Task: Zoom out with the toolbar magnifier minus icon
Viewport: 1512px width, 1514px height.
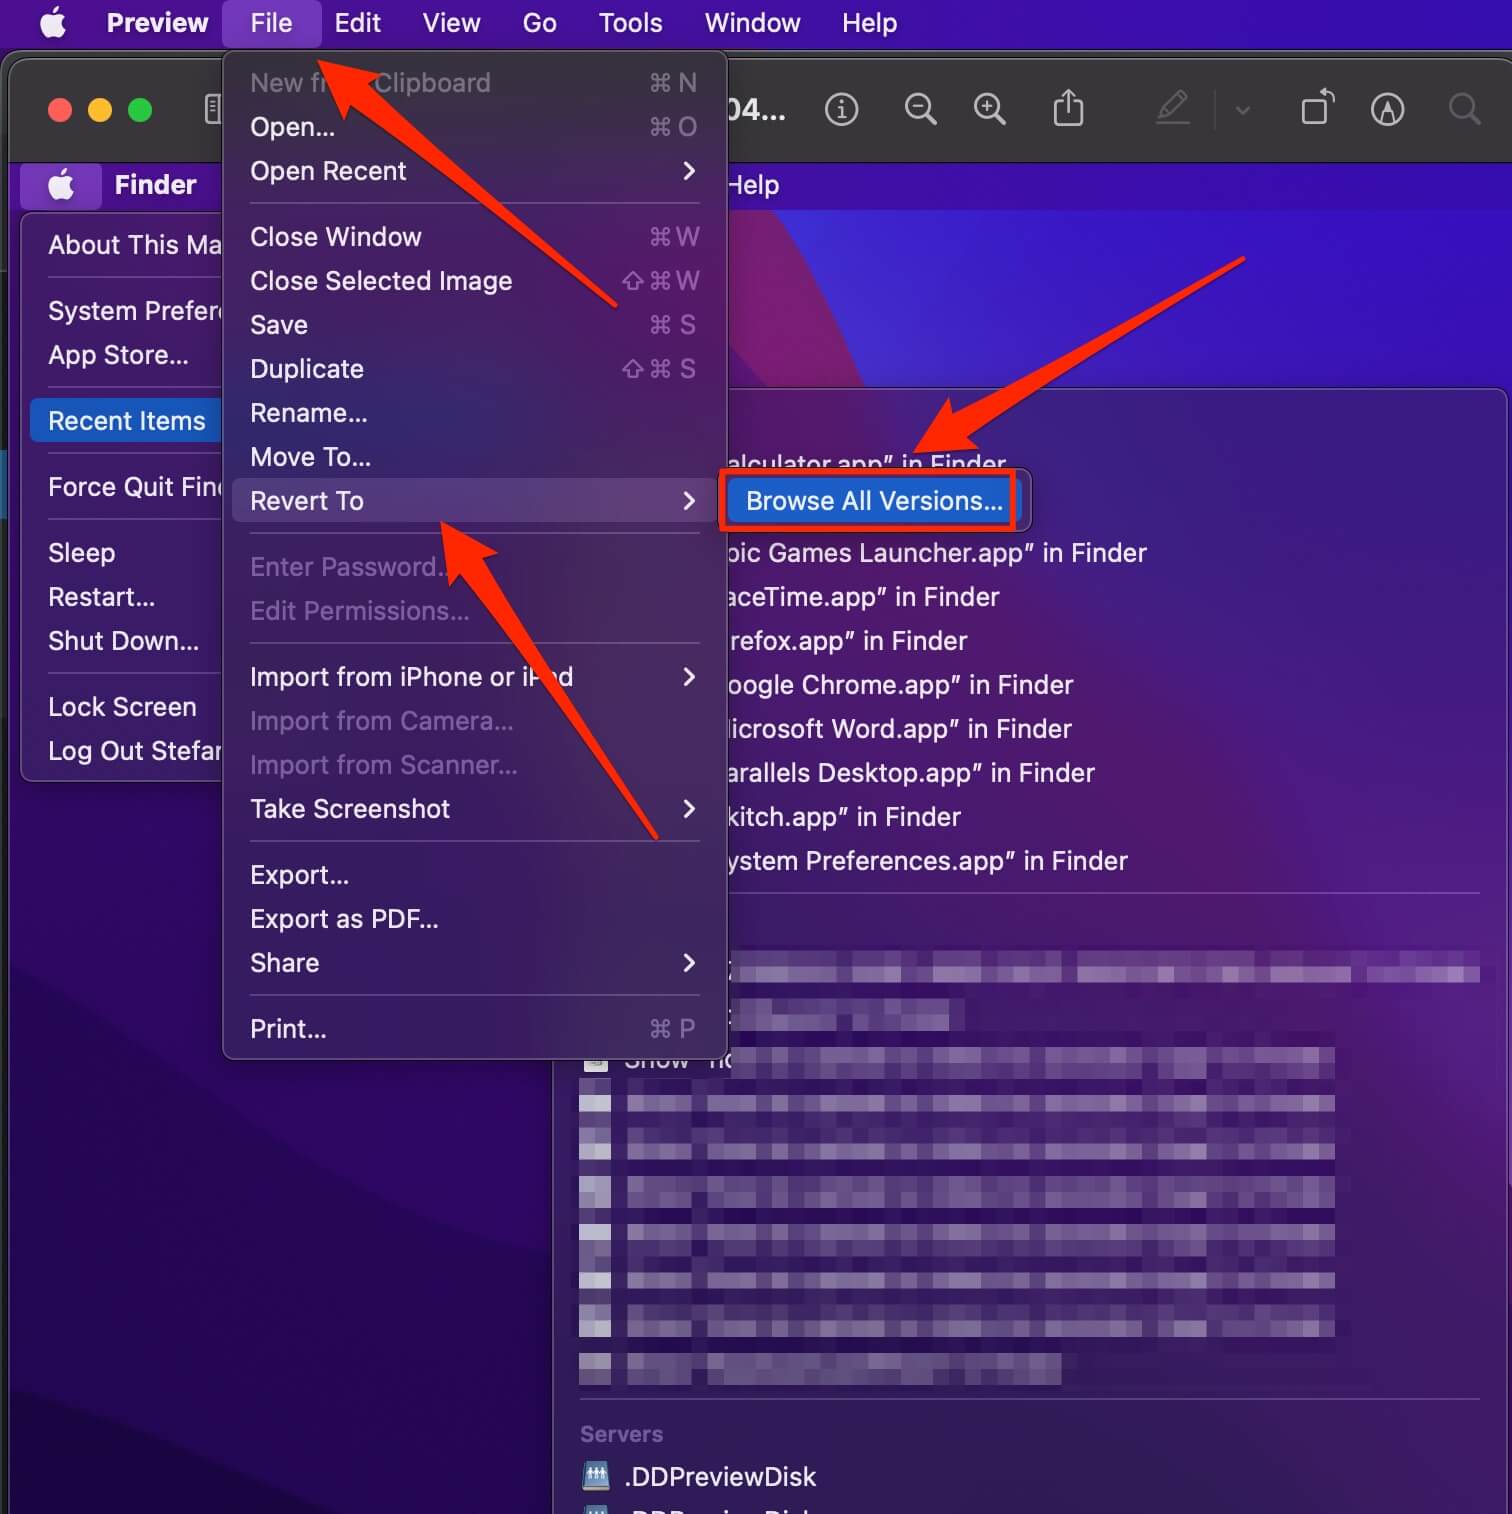Action: click(x=920, y=109)
